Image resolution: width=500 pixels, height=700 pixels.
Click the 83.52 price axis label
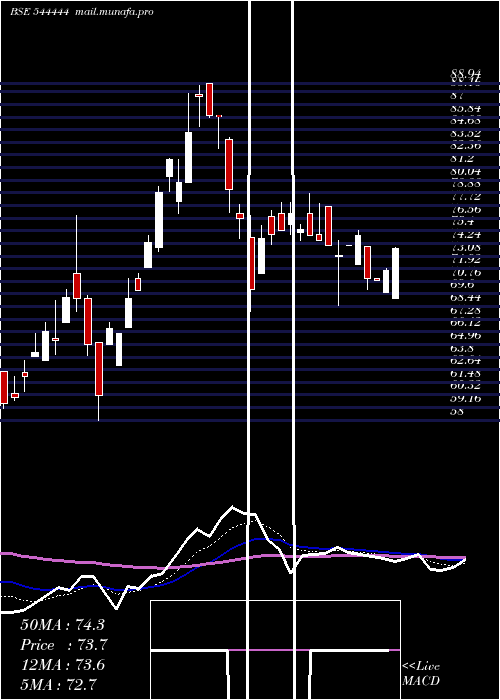pos(465,134)
